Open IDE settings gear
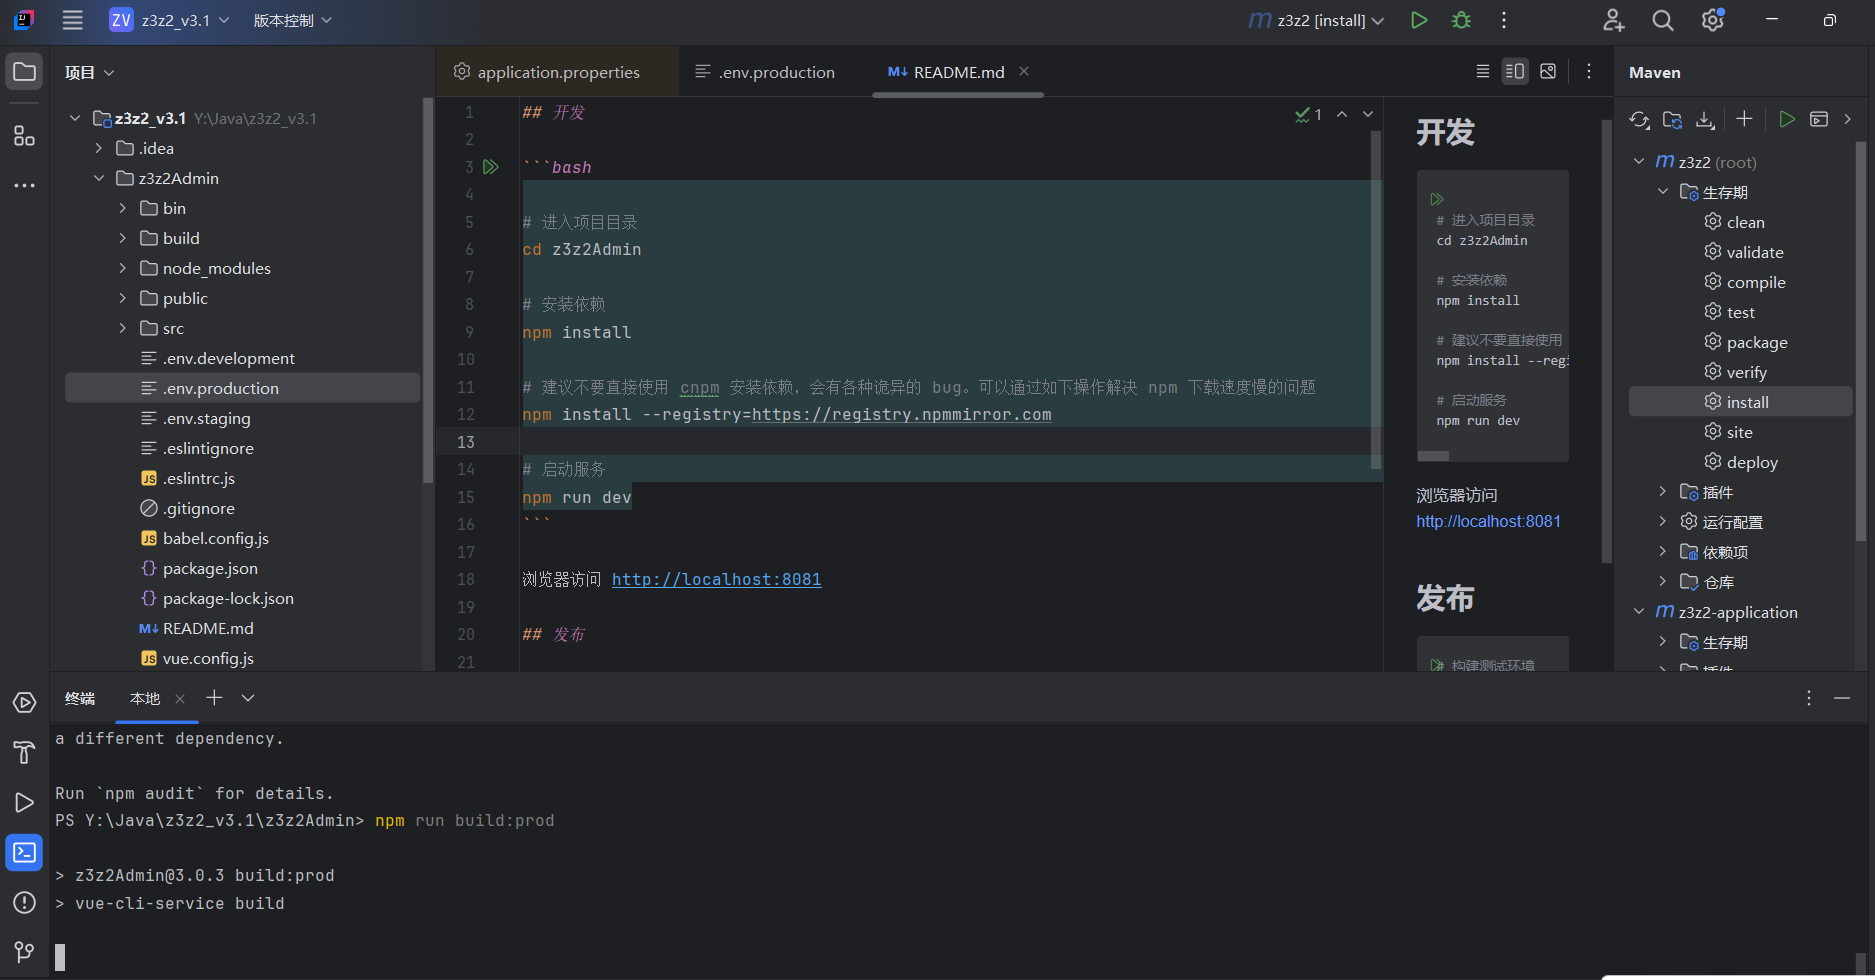This screenshot has width=1875, height=980. pyautogui.click(x=1713, y=20)
